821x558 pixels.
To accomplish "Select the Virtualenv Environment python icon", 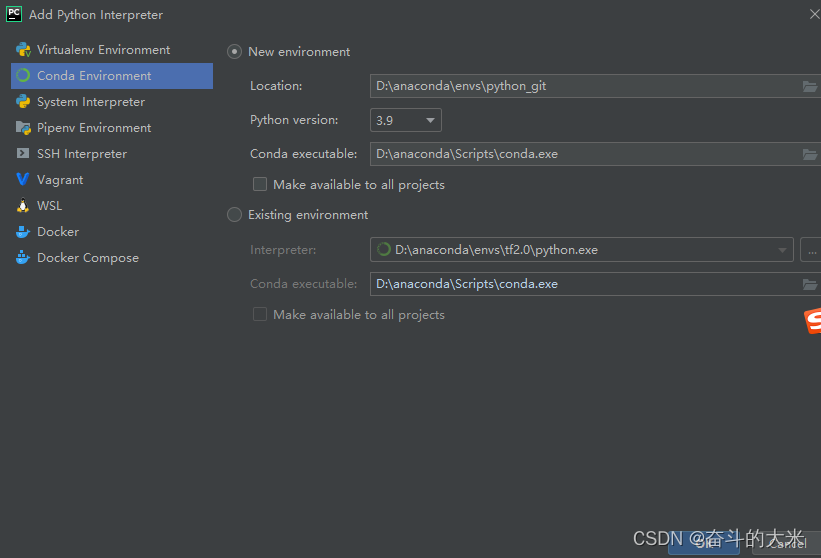I will [x=24, y=50].
